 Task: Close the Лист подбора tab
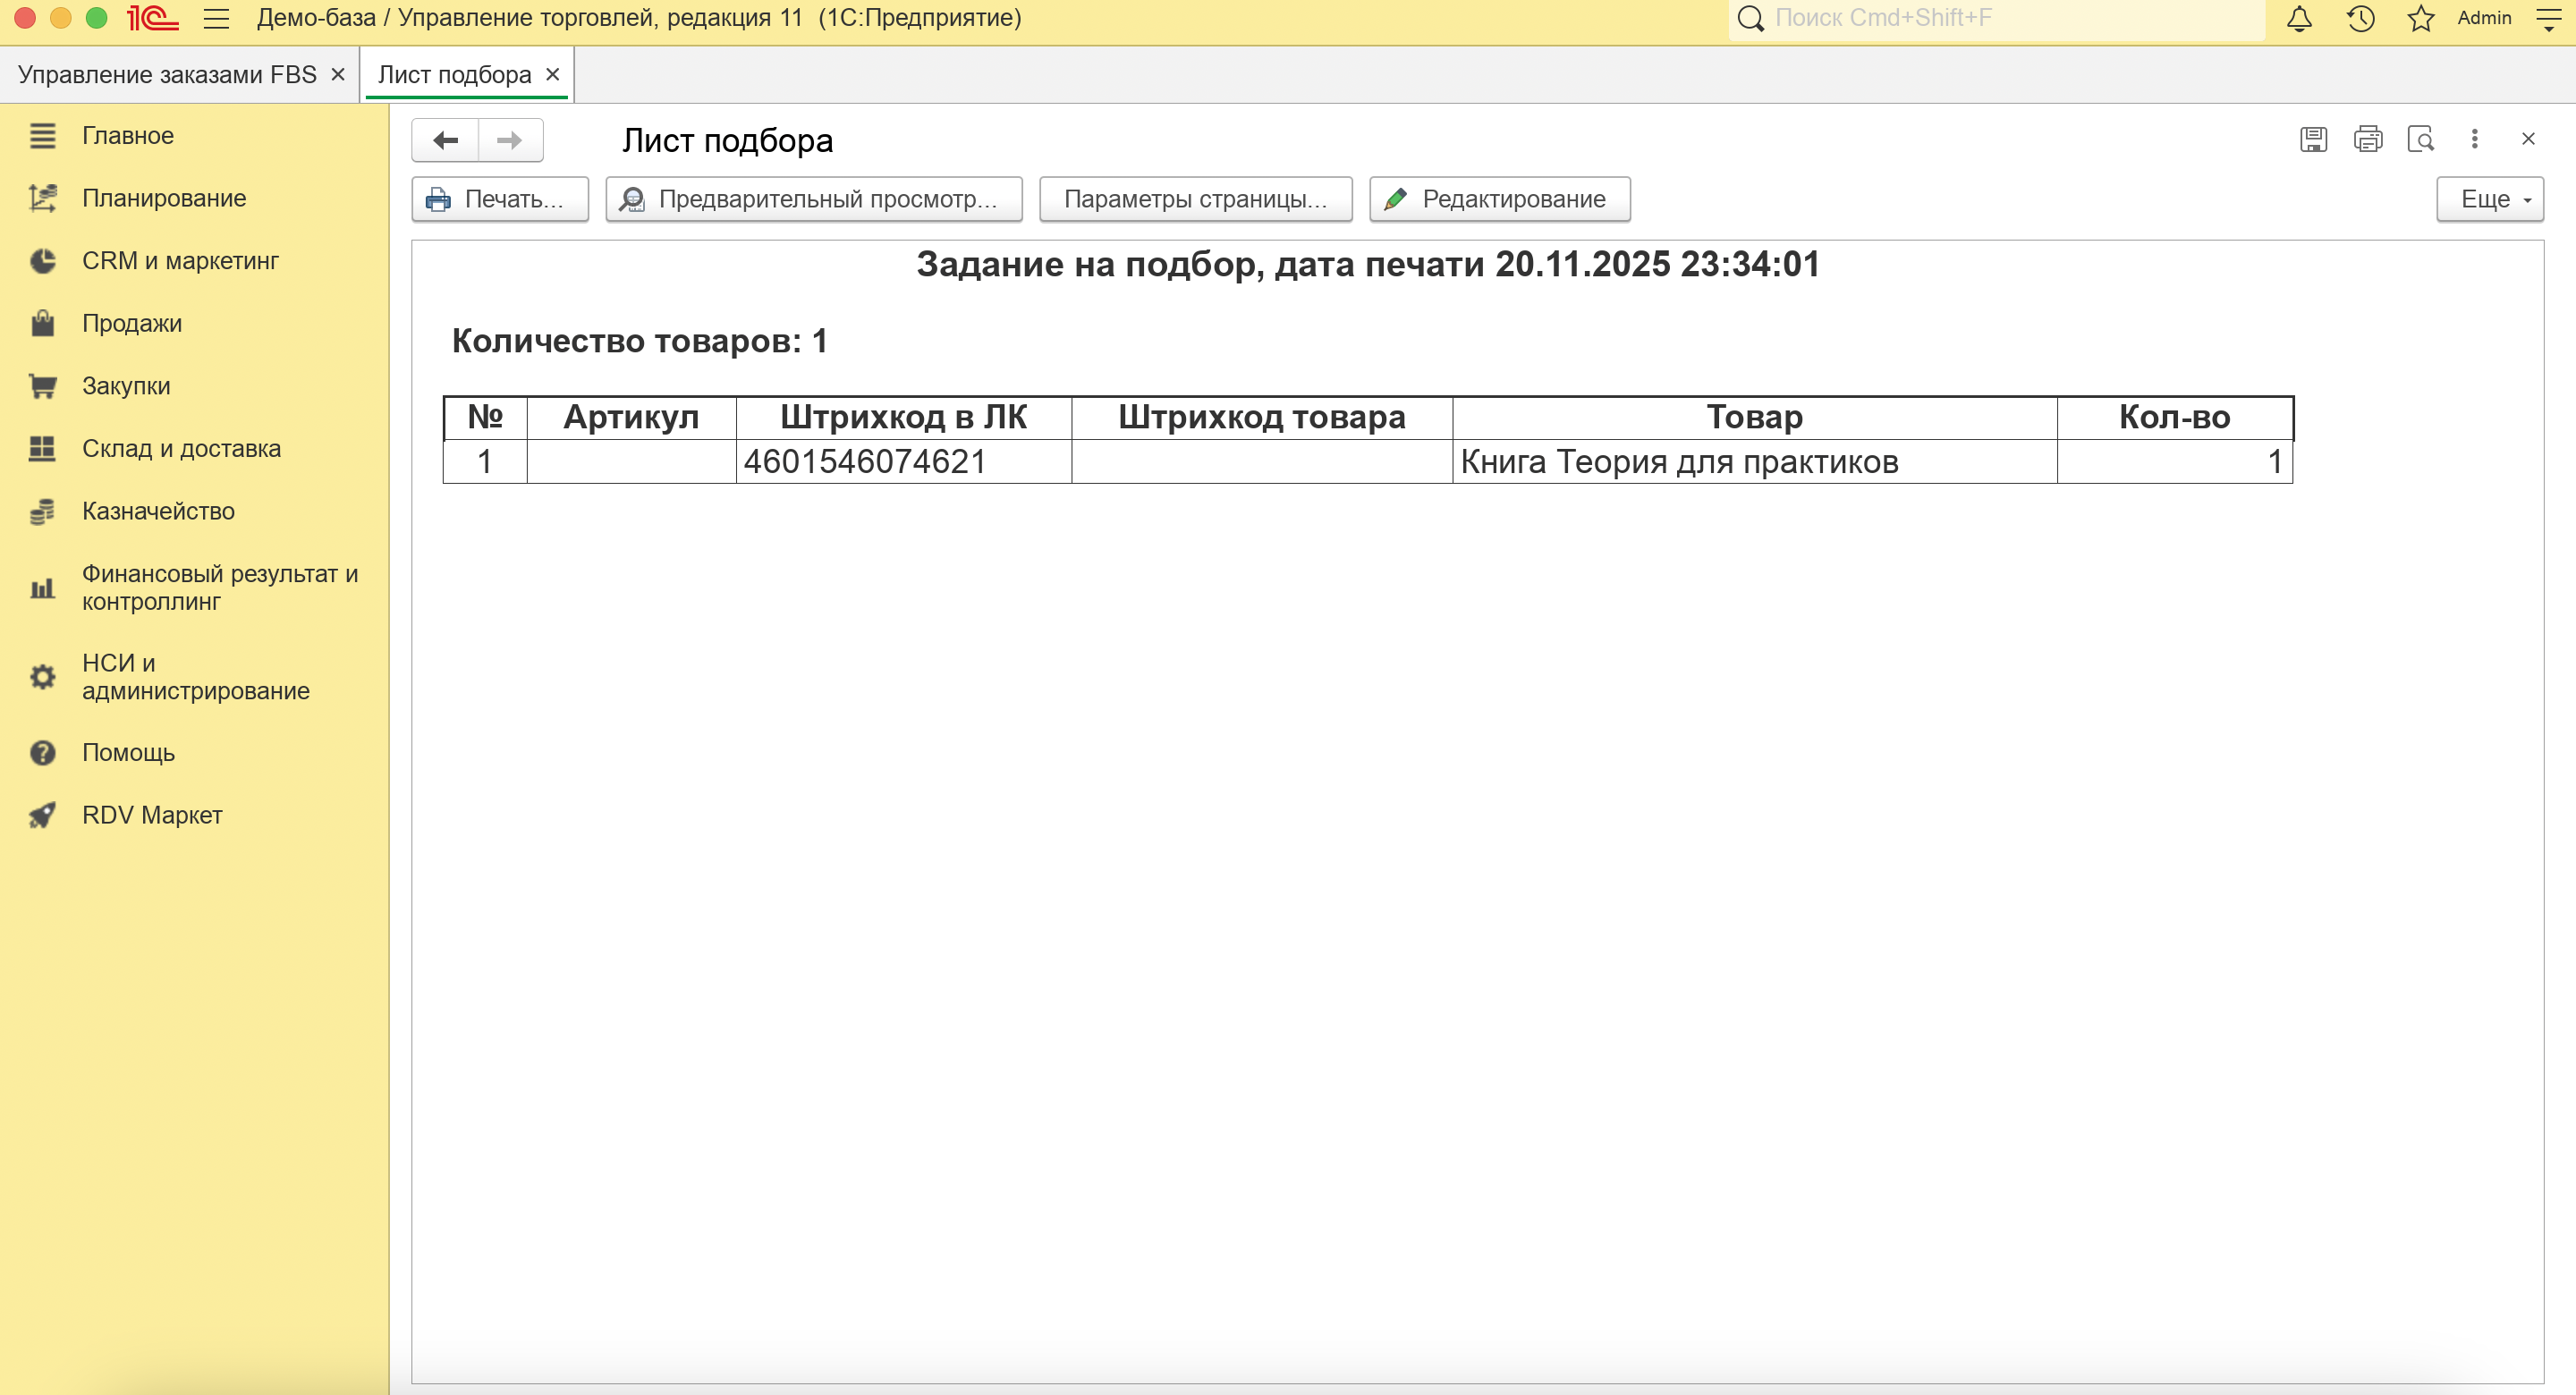coord(552,75)
